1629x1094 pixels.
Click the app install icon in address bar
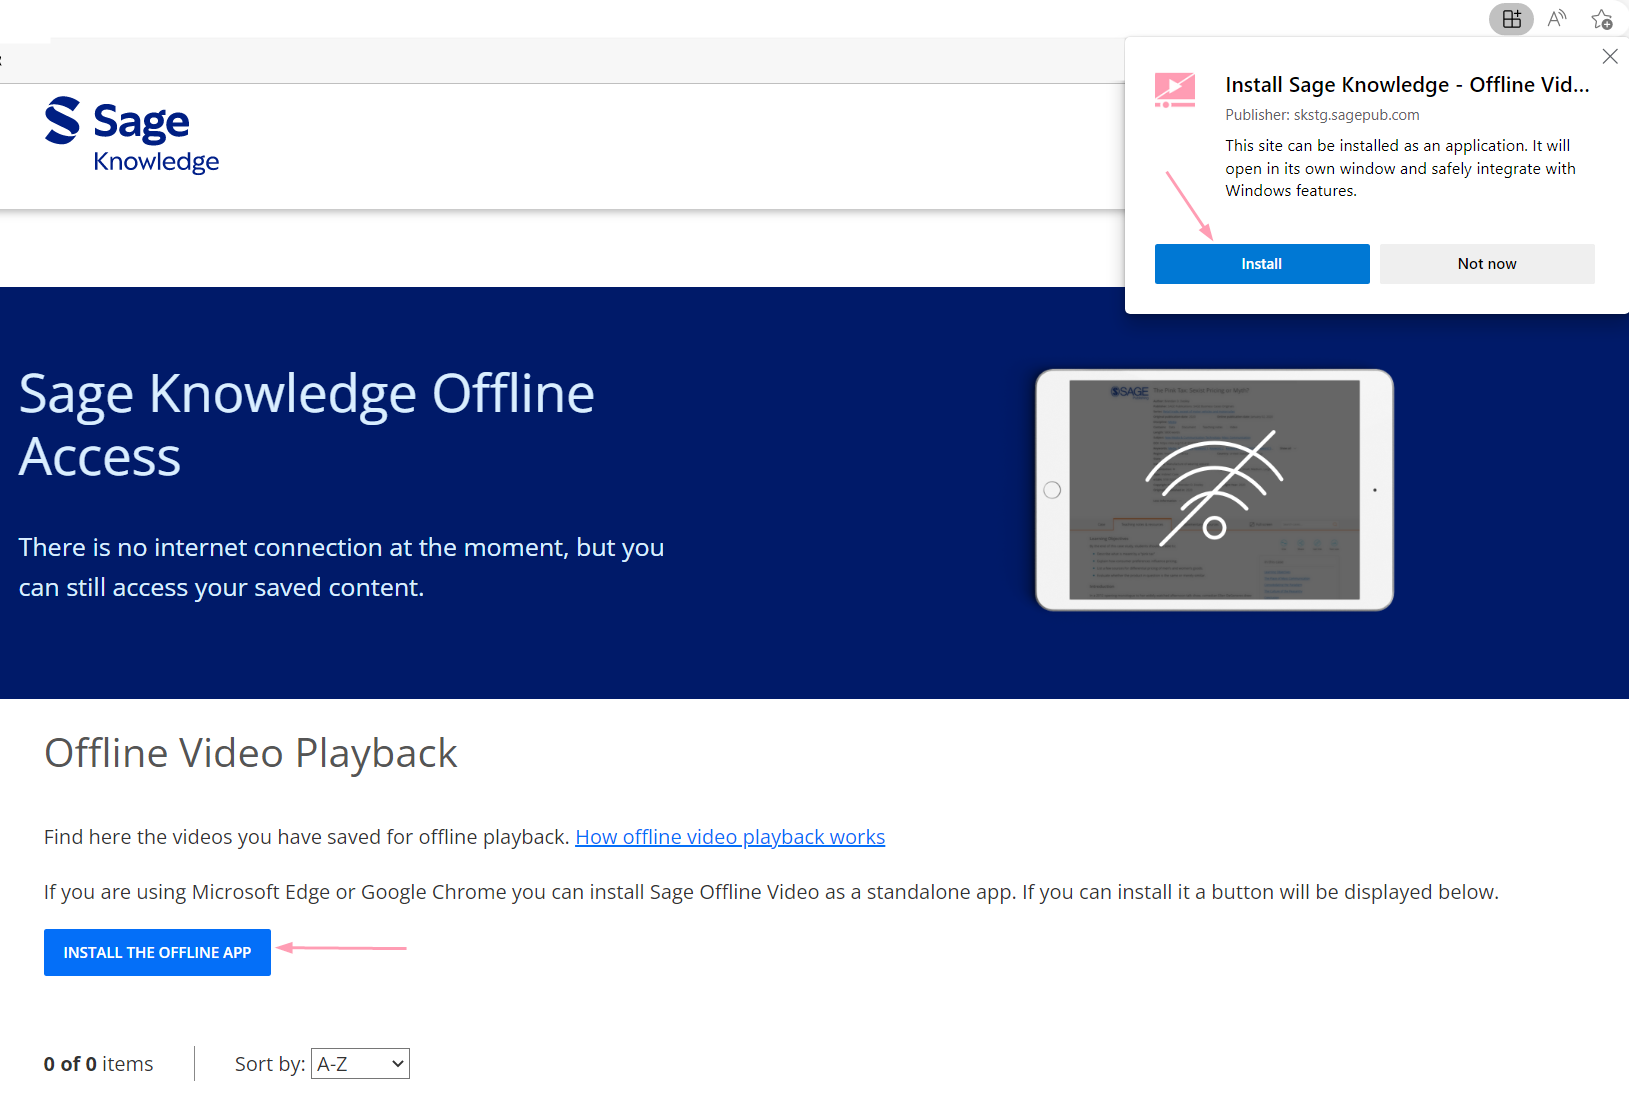(1511, 19)
